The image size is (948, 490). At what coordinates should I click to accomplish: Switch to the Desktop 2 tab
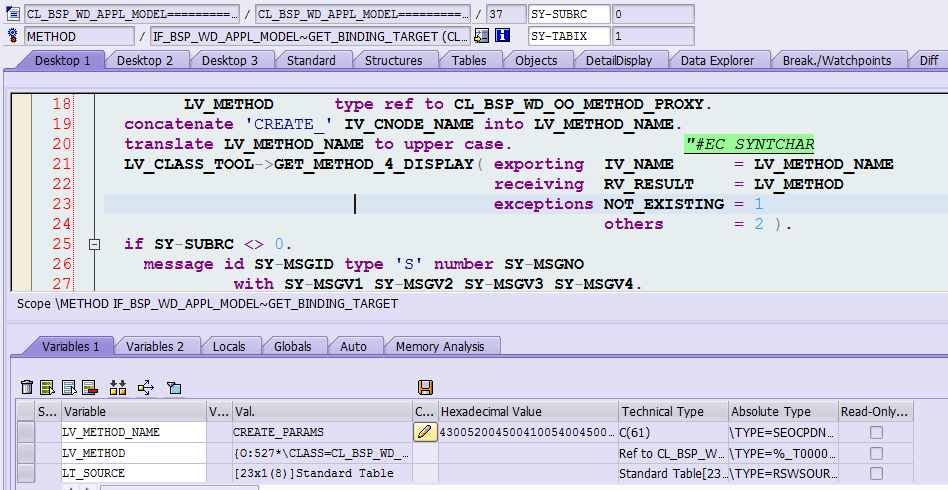[144, 60]
